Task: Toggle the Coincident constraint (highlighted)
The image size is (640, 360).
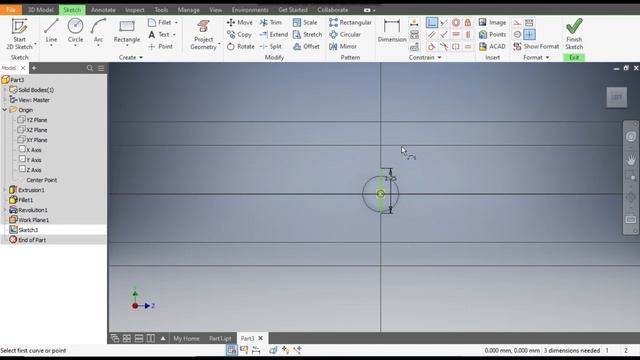Action: pyautogui.click(x=432, y=22)
